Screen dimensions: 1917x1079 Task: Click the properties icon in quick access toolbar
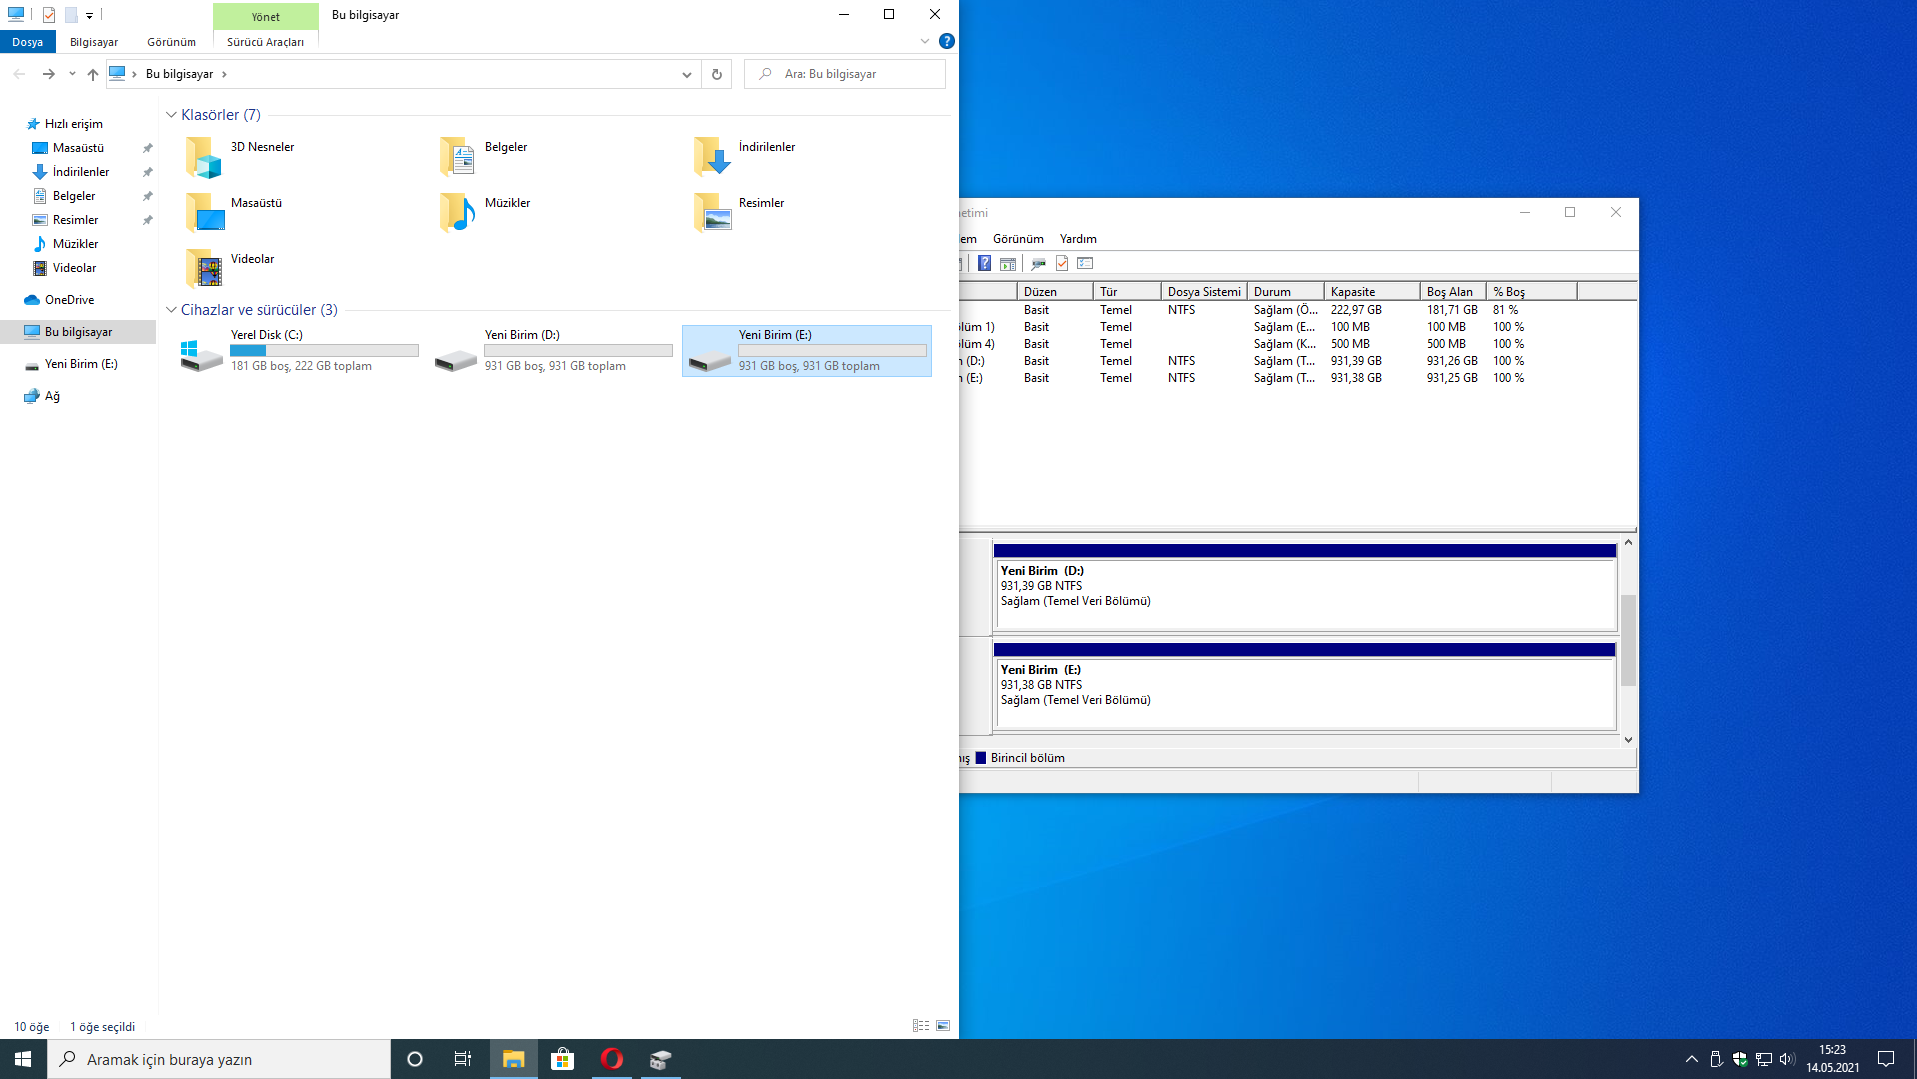(48, 15)
